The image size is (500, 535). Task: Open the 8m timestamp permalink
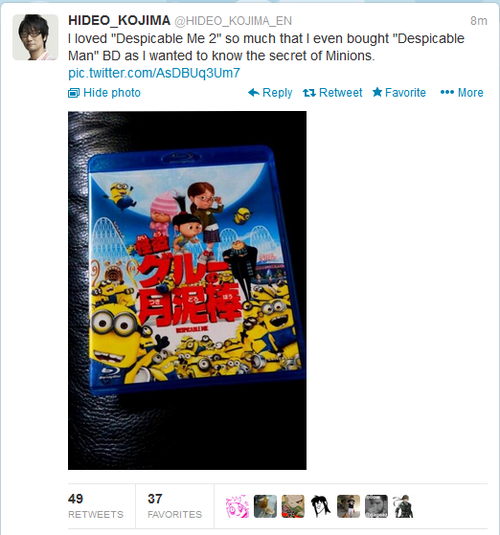point(478,21)
